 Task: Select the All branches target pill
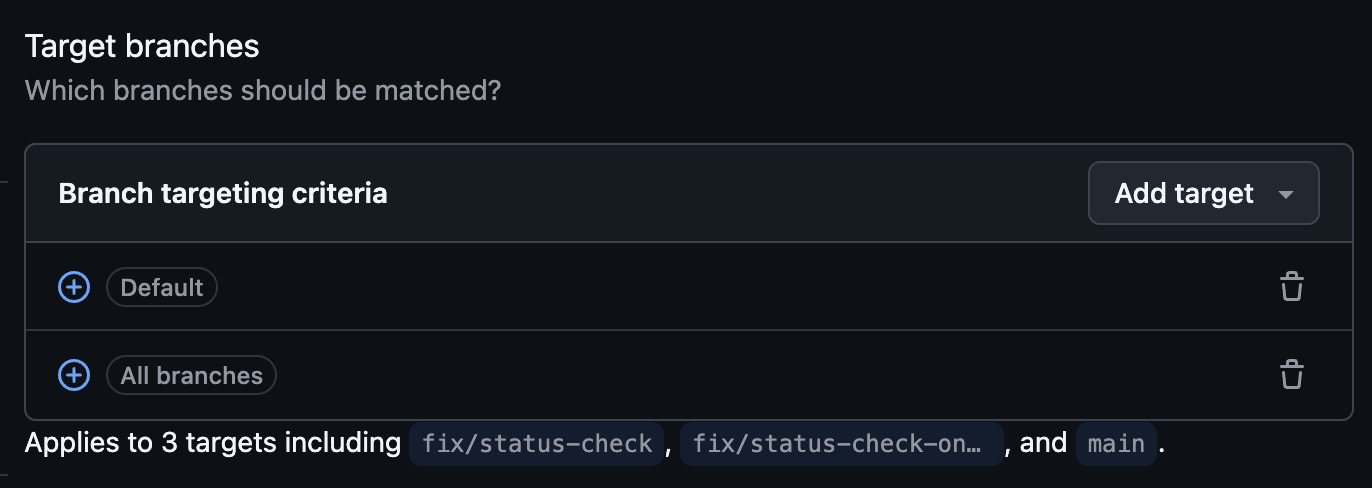coord(191,376)
